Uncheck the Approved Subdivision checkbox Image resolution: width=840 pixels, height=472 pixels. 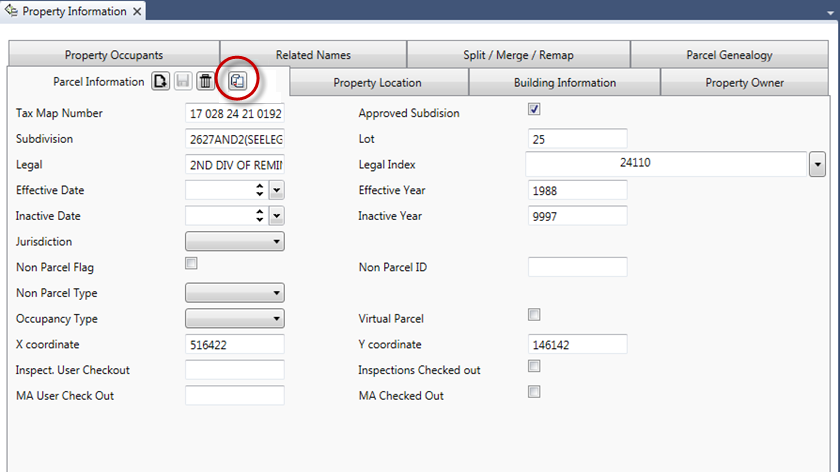click(534, 110)
